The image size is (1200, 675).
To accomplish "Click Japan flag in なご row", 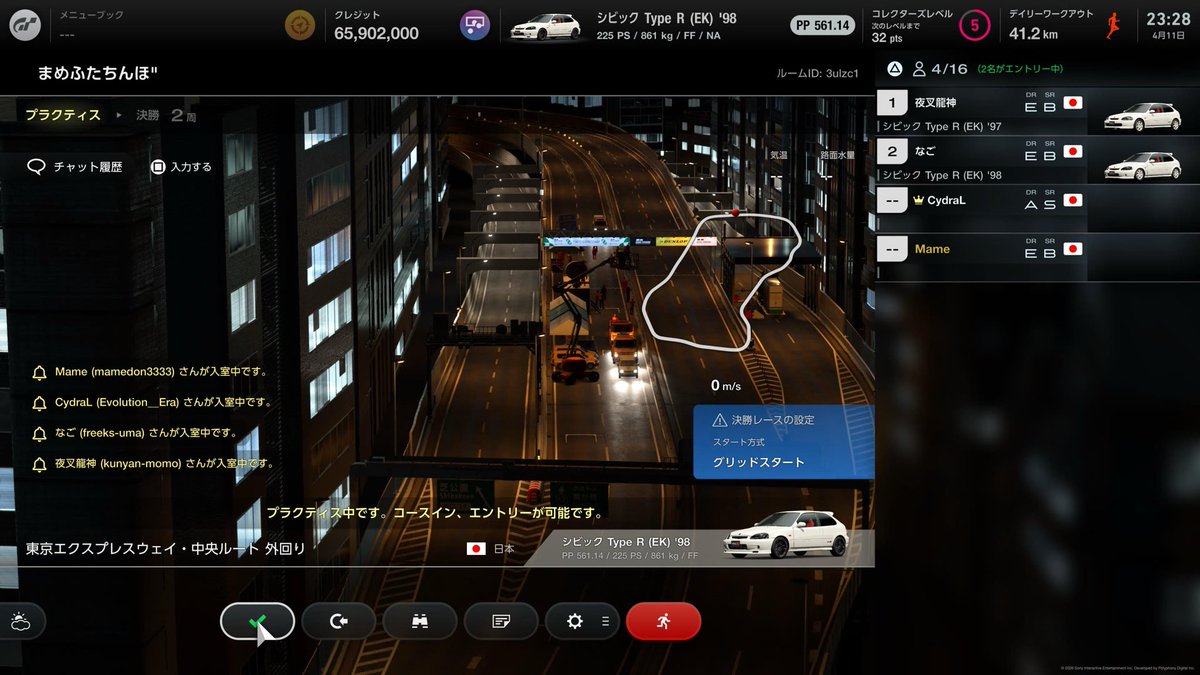I will pos(1073,152).
